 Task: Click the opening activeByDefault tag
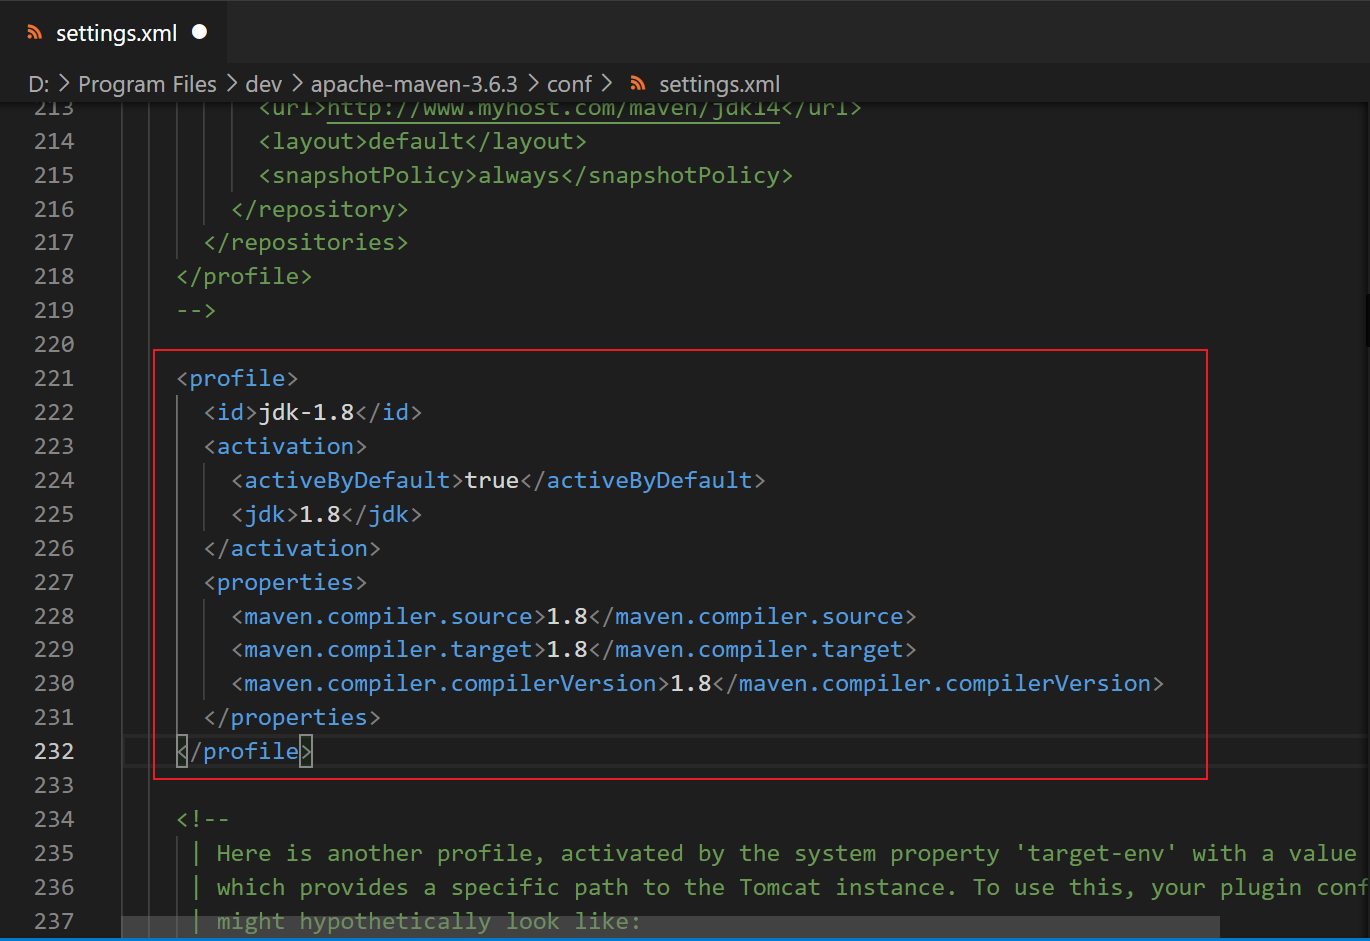tap(347, 480)
